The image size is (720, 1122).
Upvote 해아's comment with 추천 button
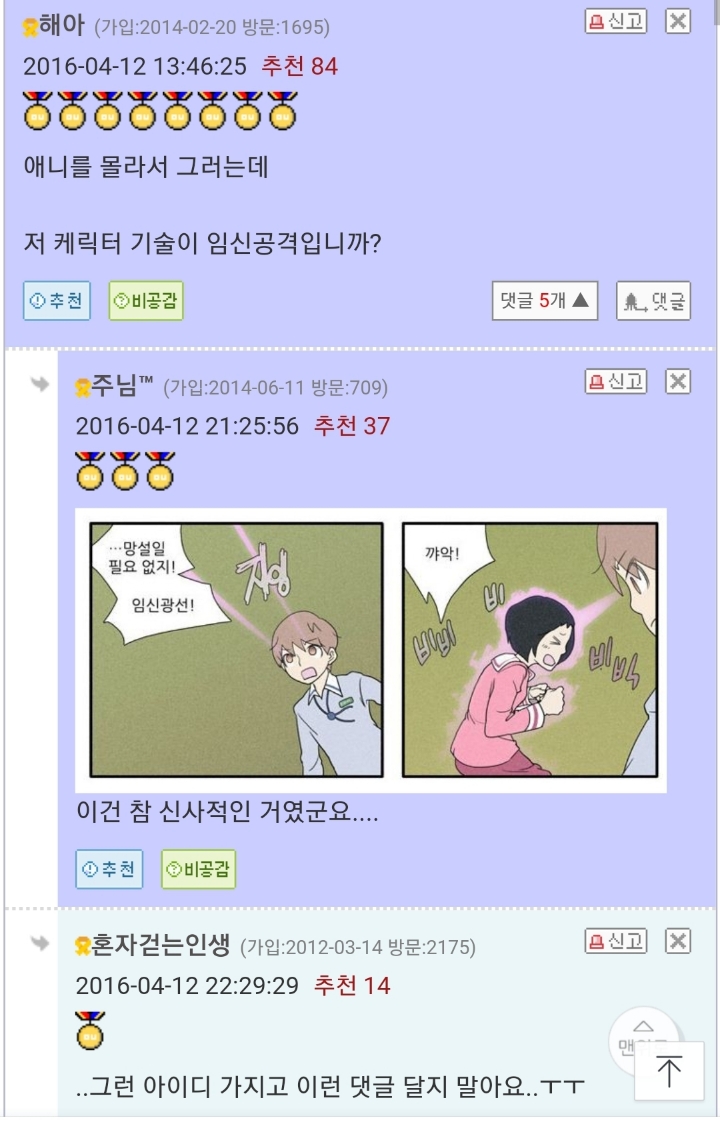57,301
